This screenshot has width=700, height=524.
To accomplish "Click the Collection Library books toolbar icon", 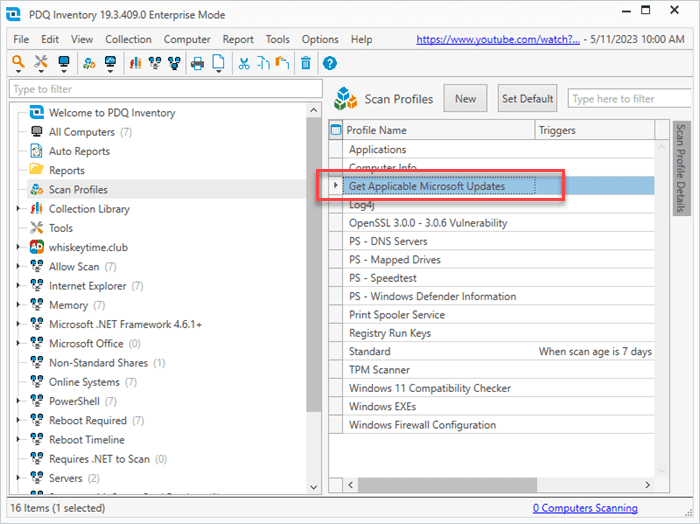I will (135, 63).
